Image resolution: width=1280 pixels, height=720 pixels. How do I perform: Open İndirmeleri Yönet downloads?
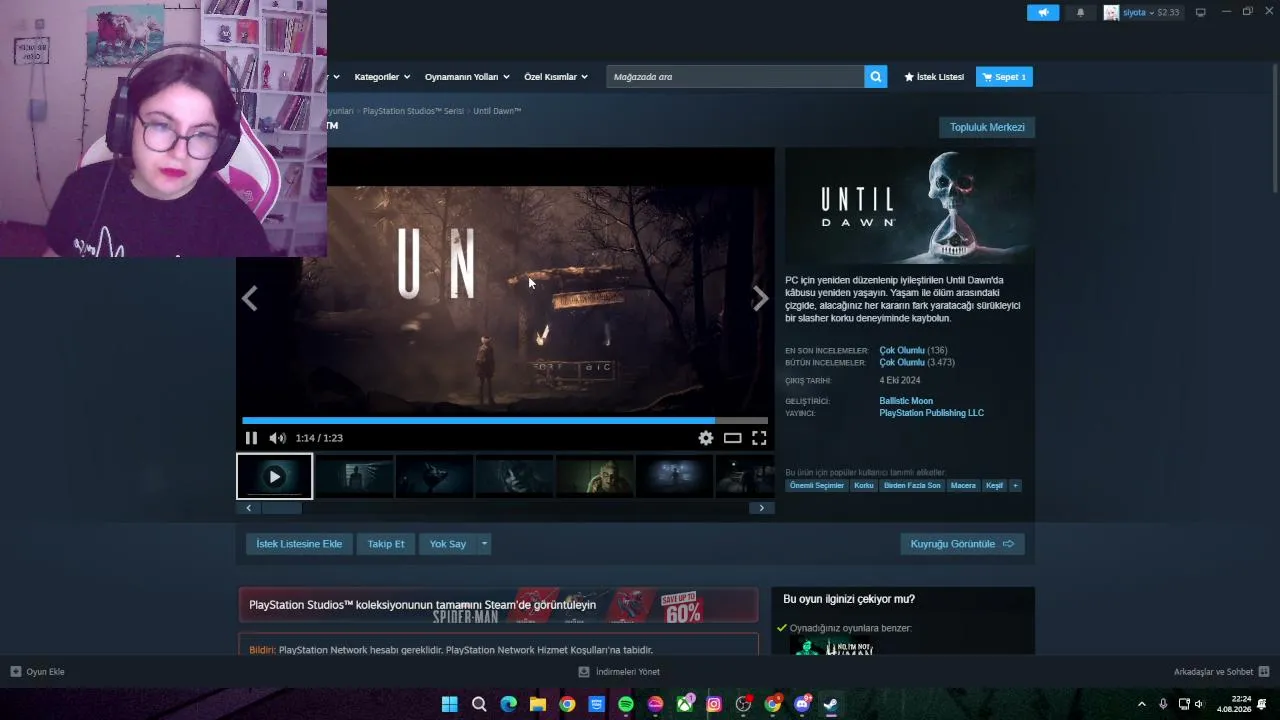point(620,672)
